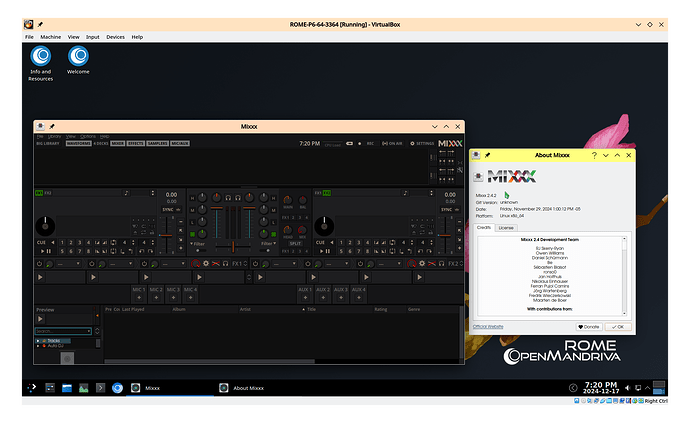Click the CUE button on the left deck
The height and width of the screenshot is (430, 690).
41,243
